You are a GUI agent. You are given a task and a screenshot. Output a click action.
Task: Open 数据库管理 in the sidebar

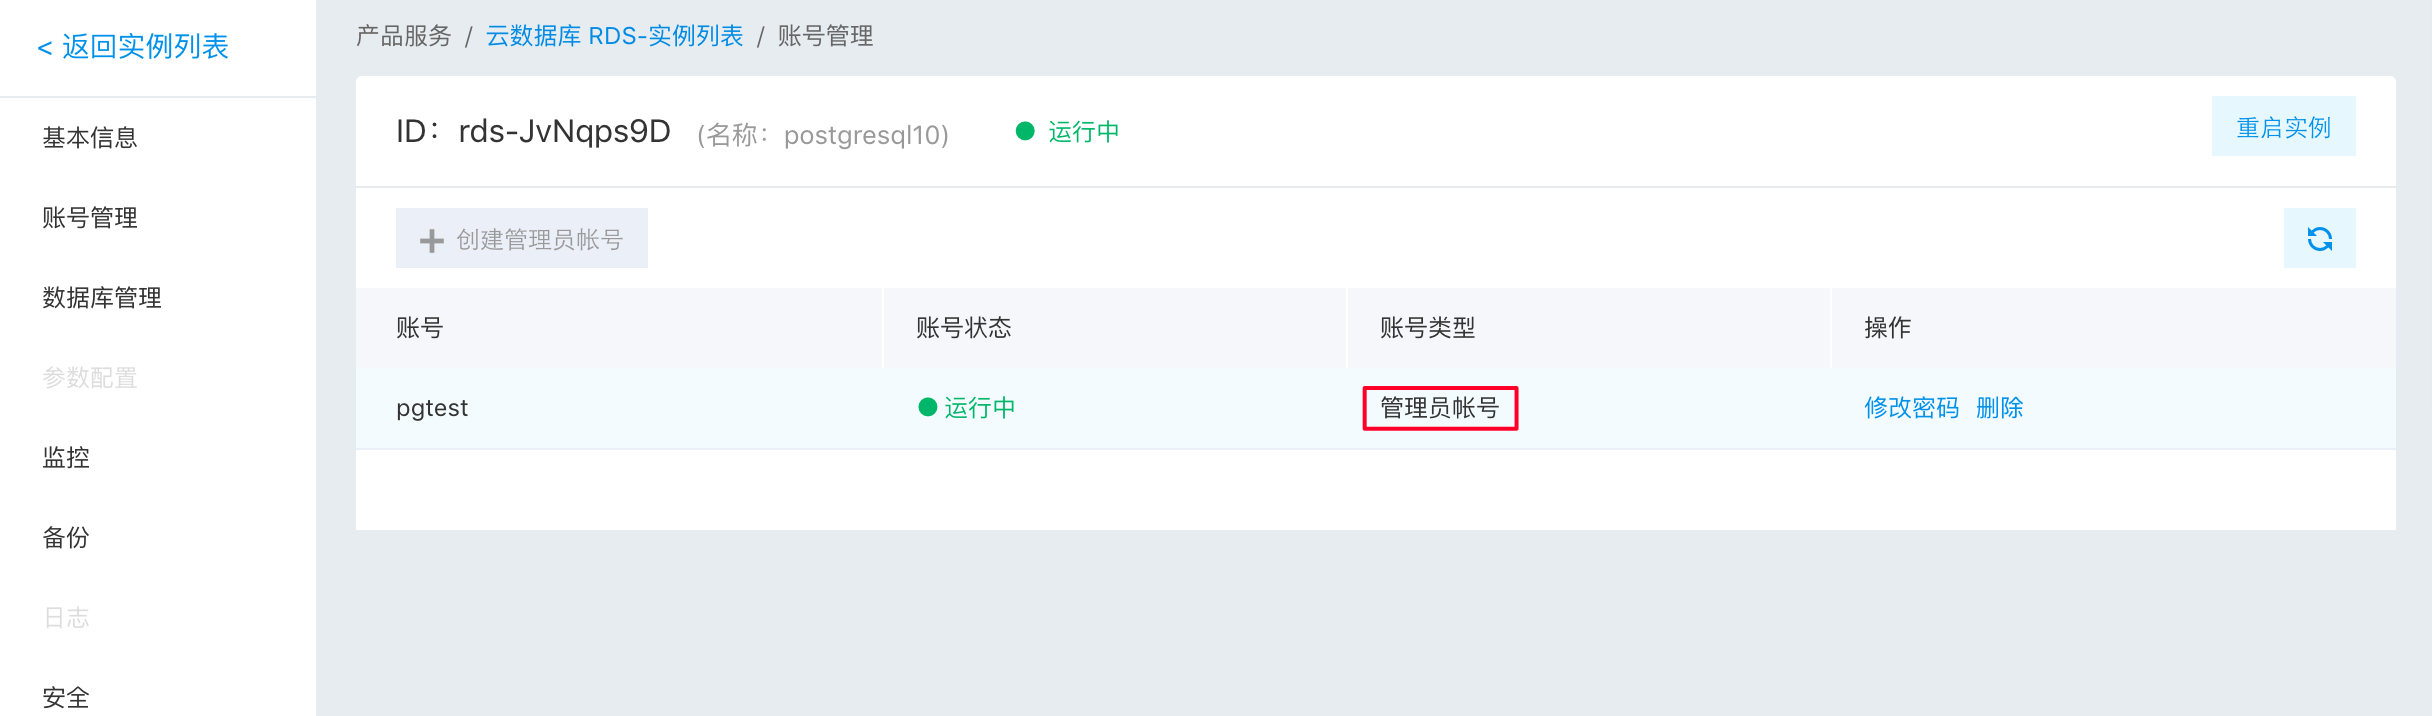[x=102, y=297]
